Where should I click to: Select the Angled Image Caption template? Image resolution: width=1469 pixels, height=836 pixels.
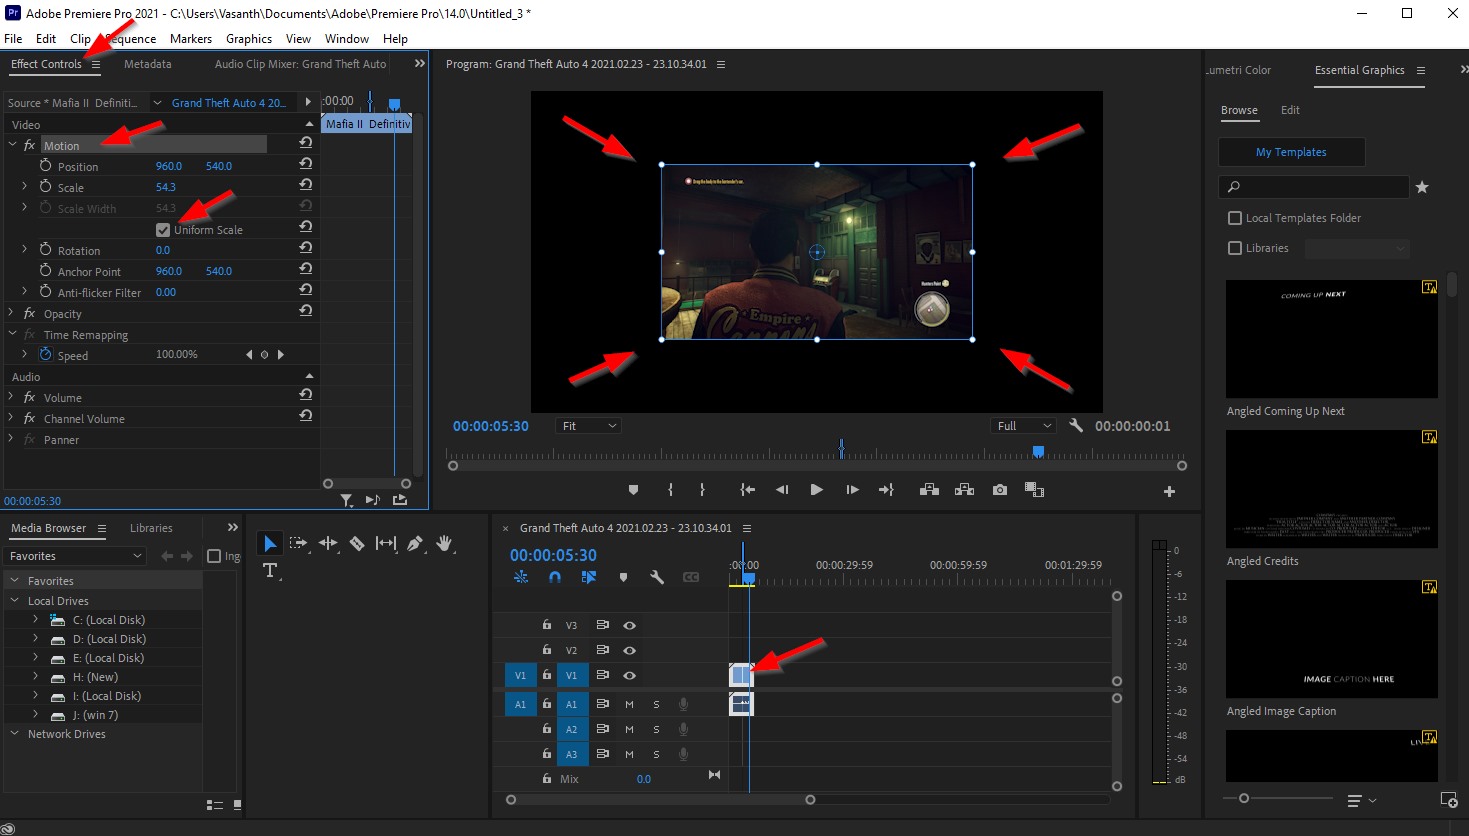[1331, 639]
